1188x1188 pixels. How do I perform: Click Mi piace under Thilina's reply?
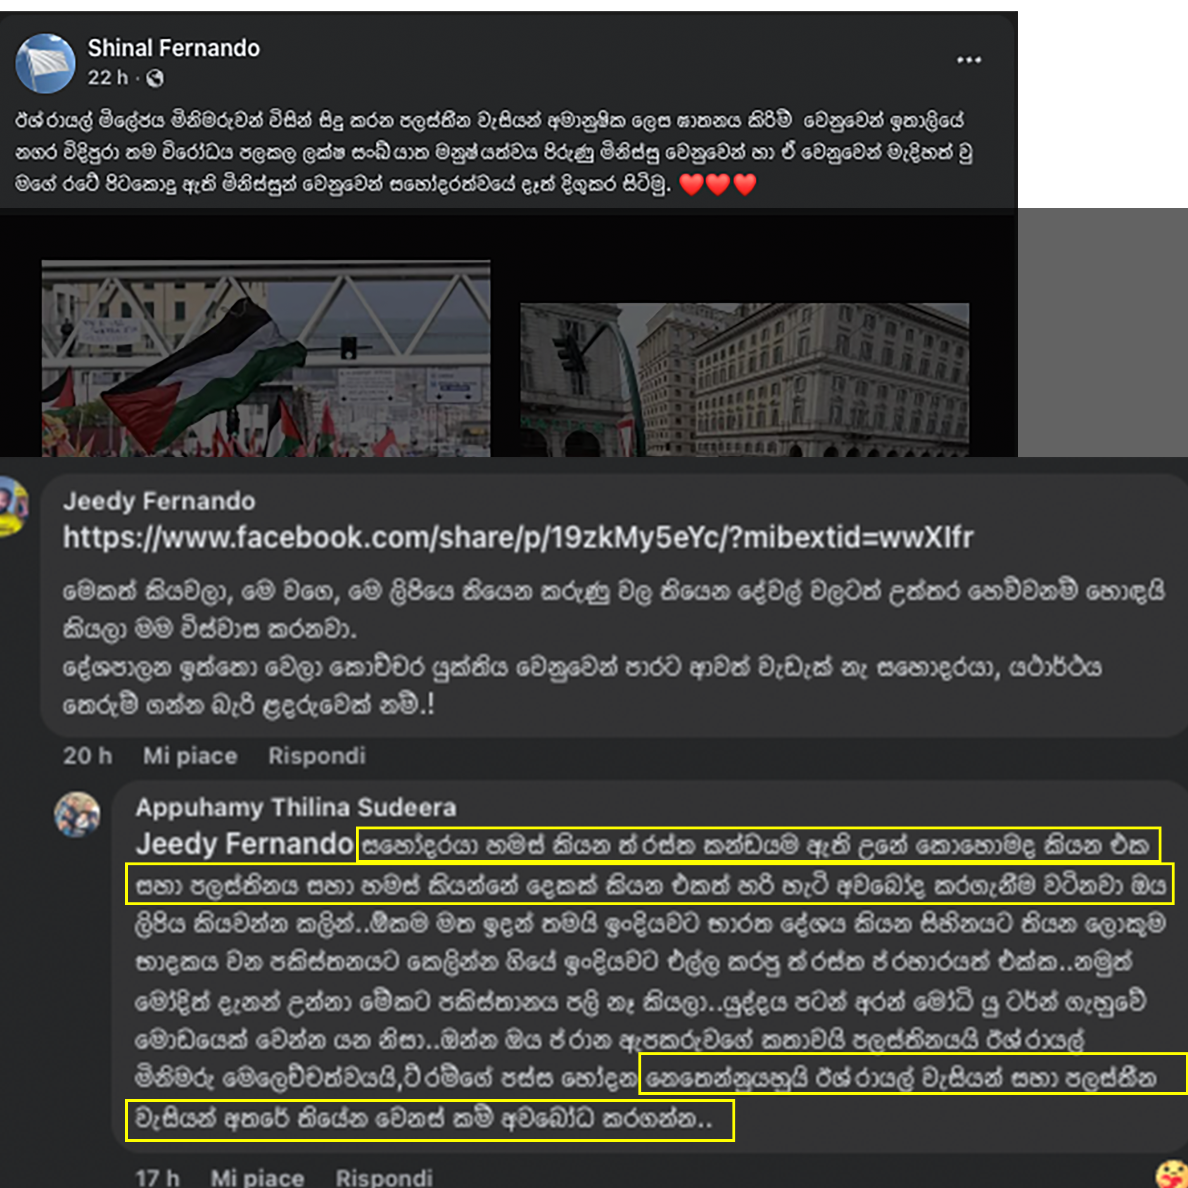[x=258, y=1177]
